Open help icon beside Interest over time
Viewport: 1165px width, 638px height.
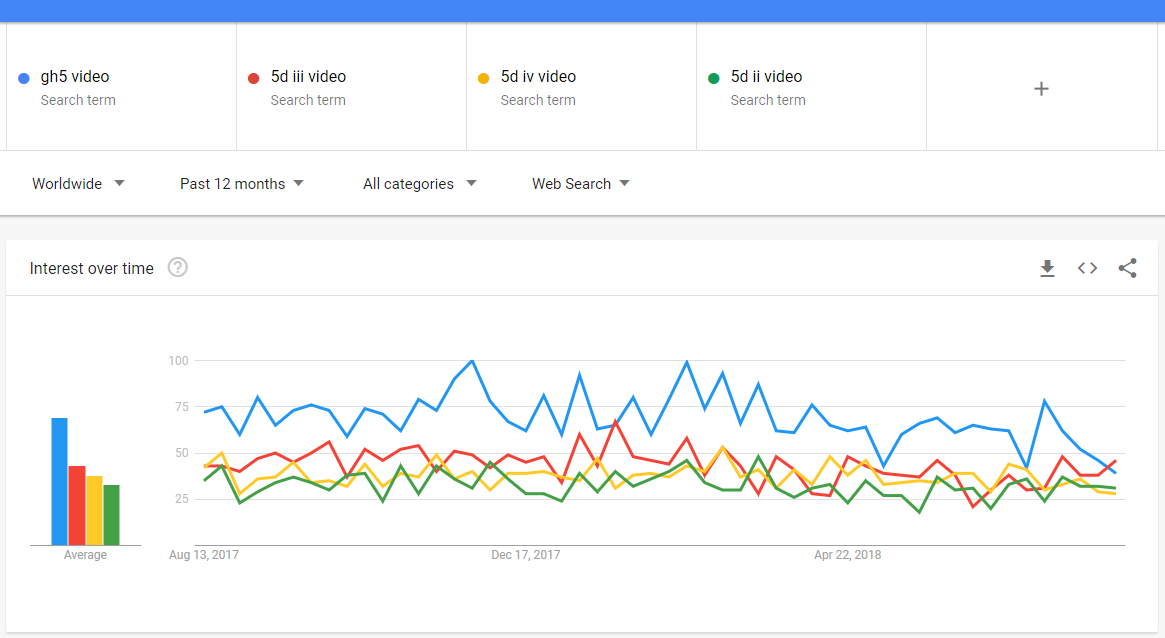pos(178,267)
